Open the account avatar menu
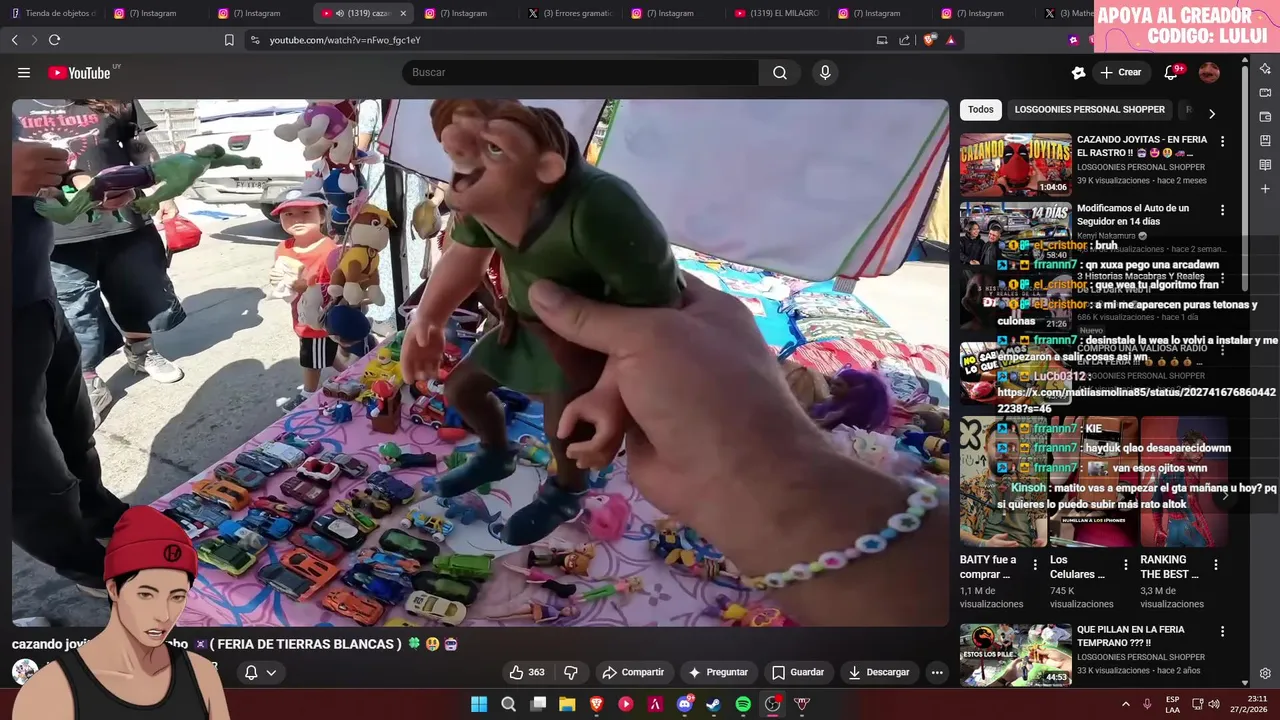The image size is (1280, 720). 1209,72
